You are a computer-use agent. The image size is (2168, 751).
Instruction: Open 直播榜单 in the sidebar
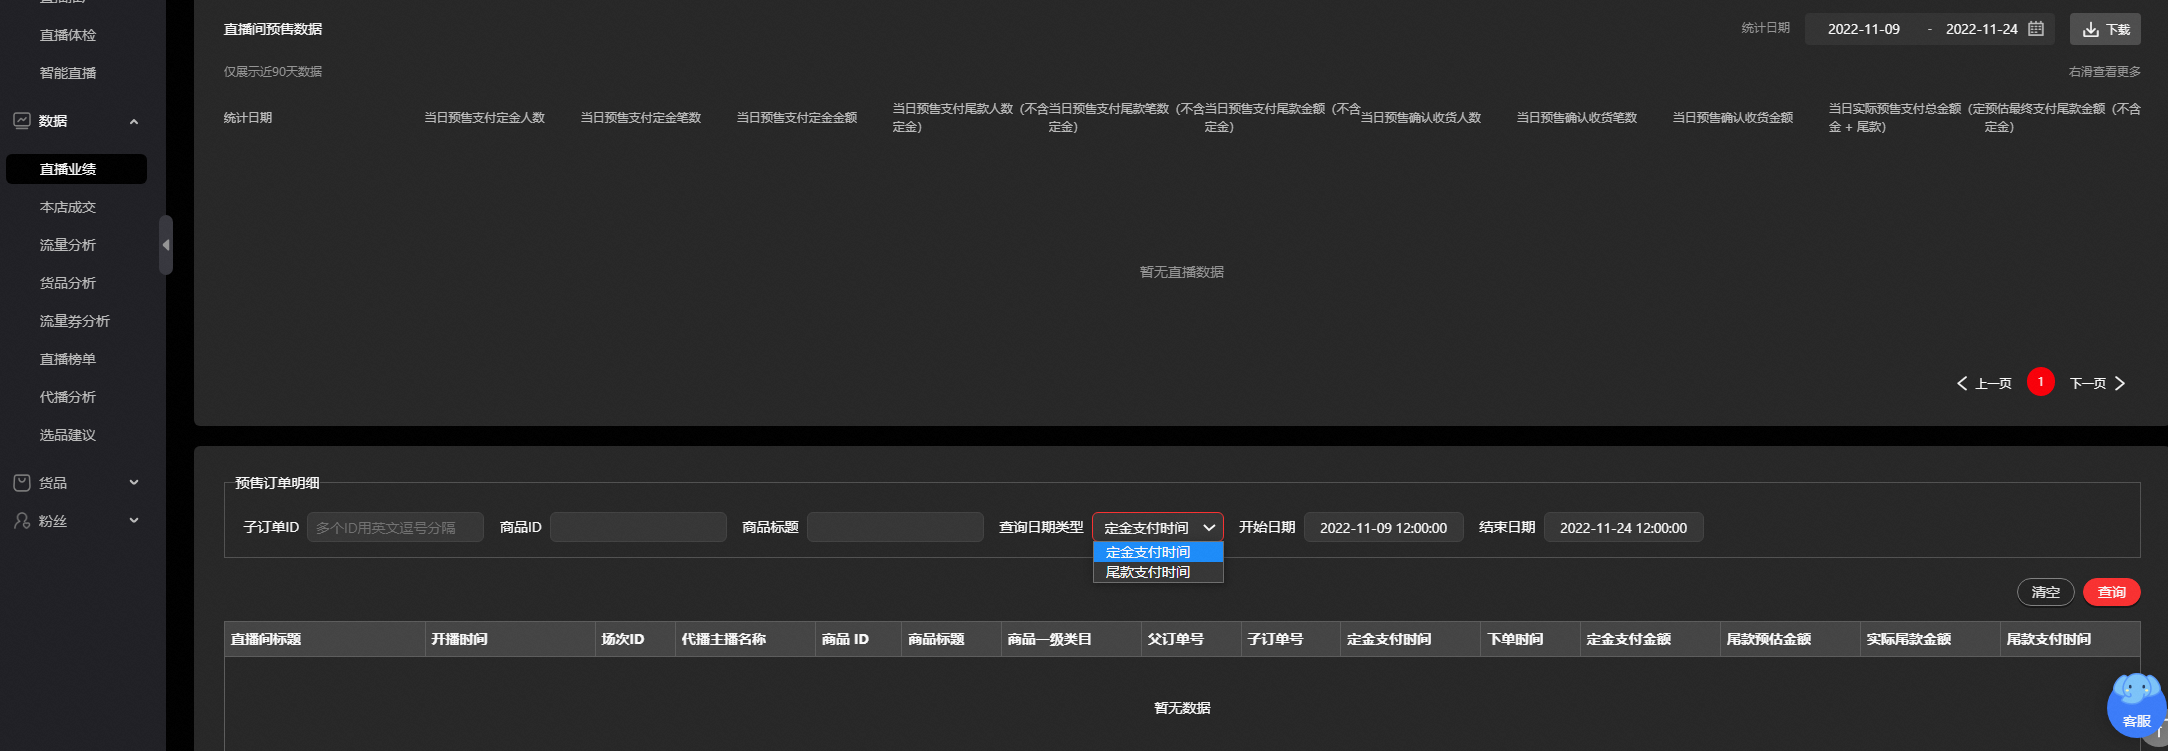68,359
